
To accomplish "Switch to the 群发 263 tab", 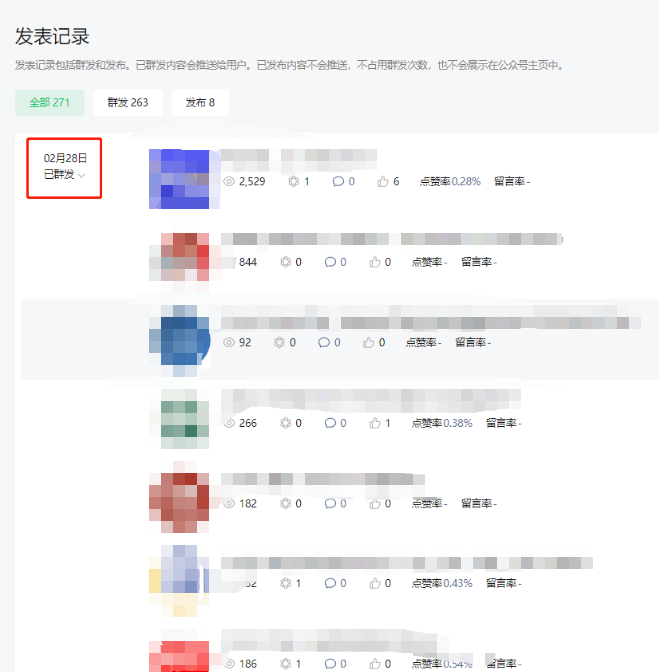I will click(x=128, y=102).
